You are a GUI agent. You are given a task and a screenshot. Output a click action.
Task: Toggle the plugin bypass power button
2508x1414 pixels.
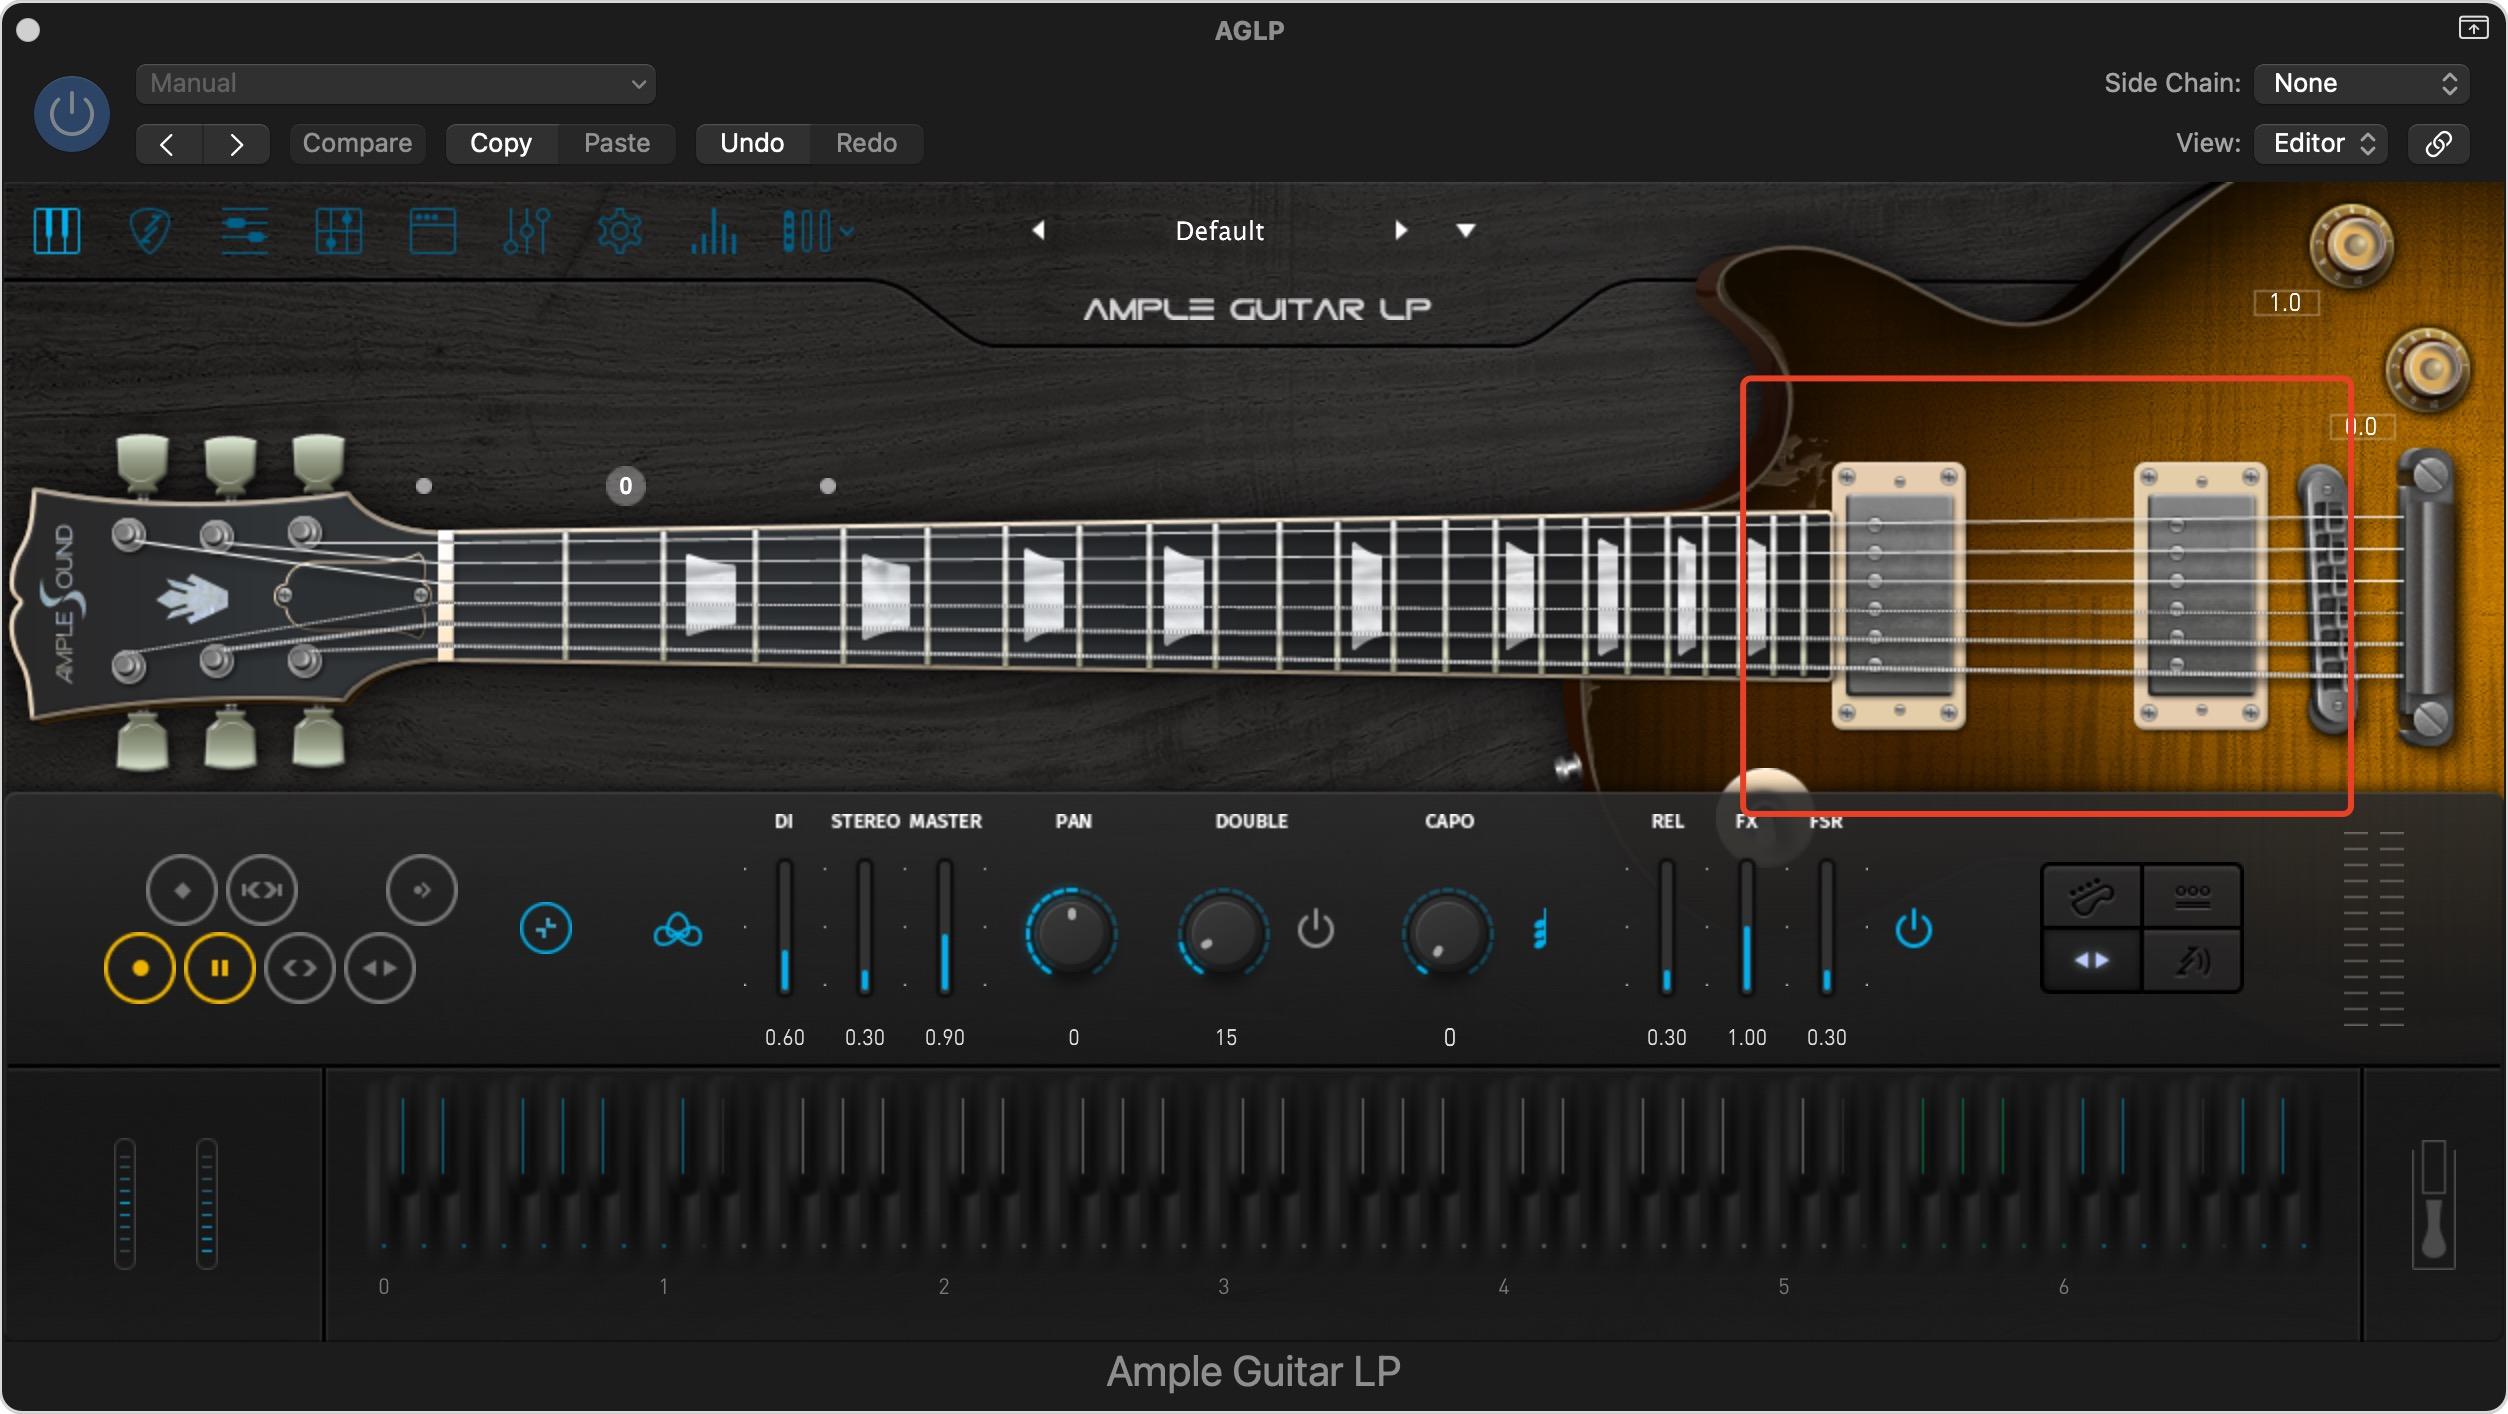[71, 114]
